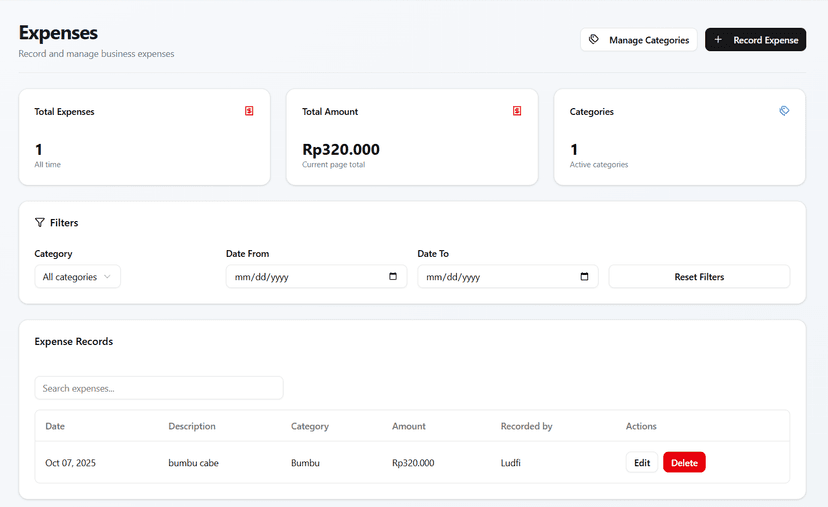Select the Rp320.000 amount cell in table
Viewport: 828px width, 507px height.
tap(413, 463)
